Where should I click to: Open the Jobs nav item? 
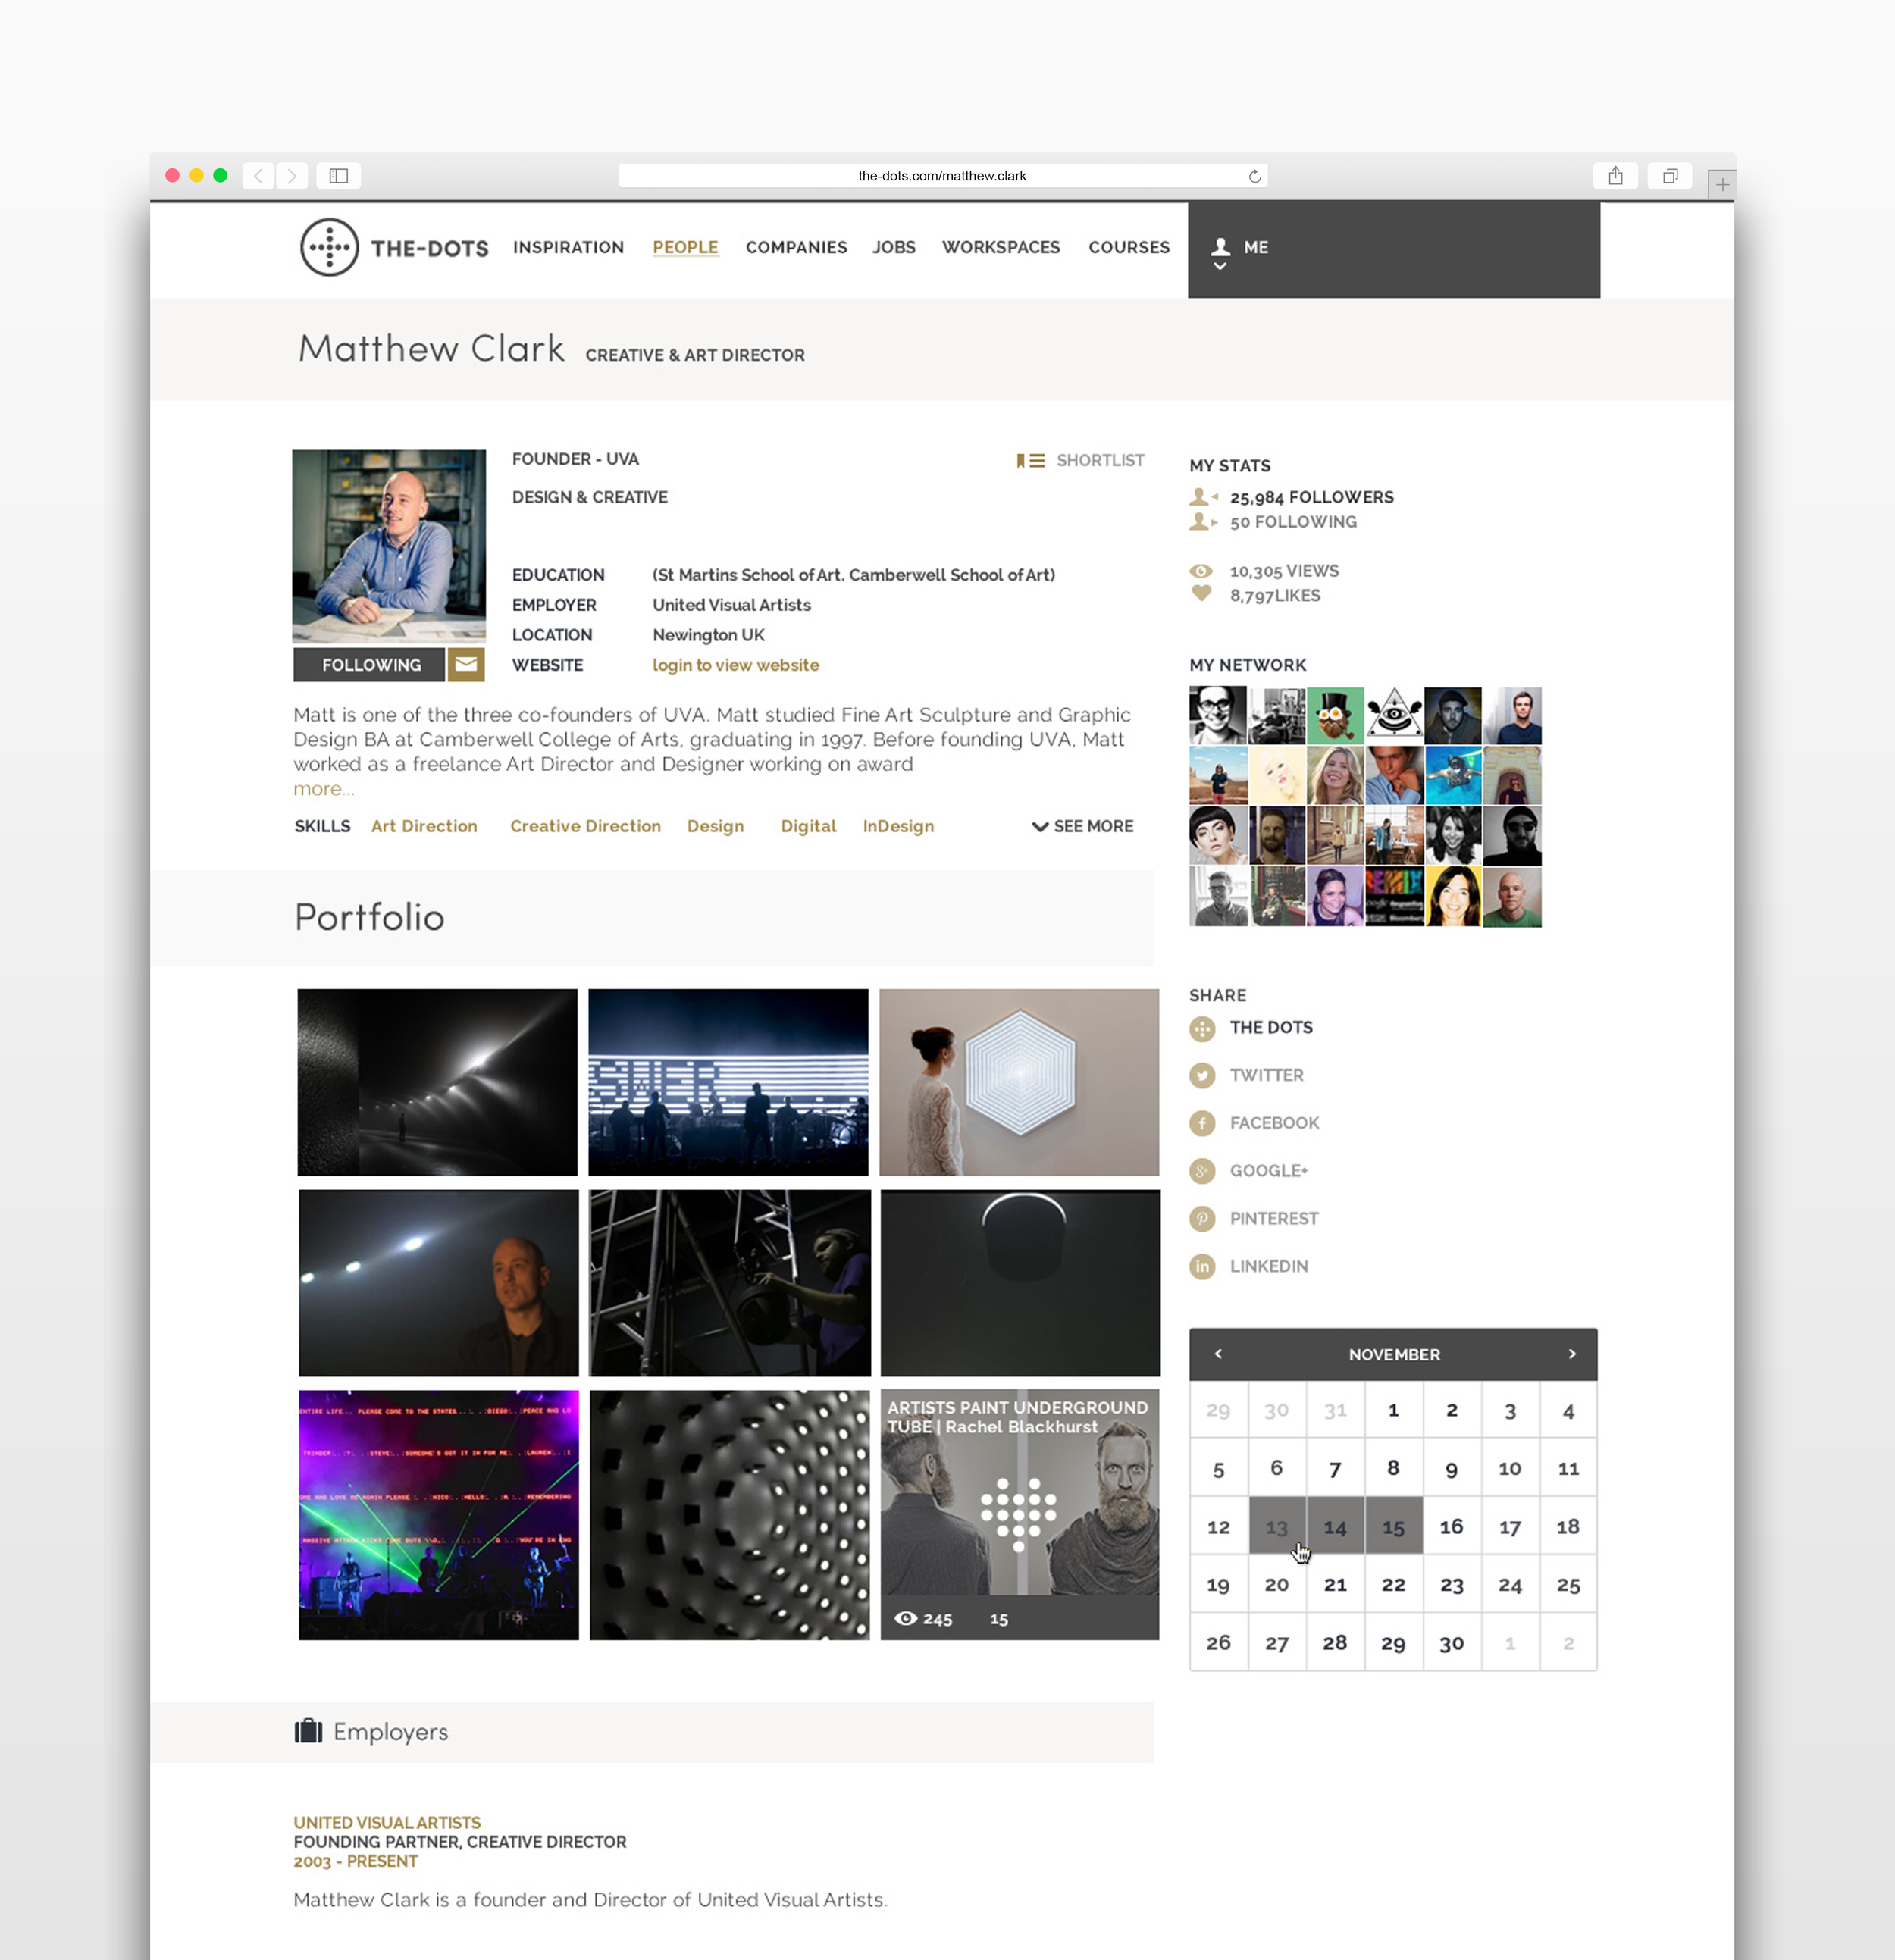[x=894, y=247]
